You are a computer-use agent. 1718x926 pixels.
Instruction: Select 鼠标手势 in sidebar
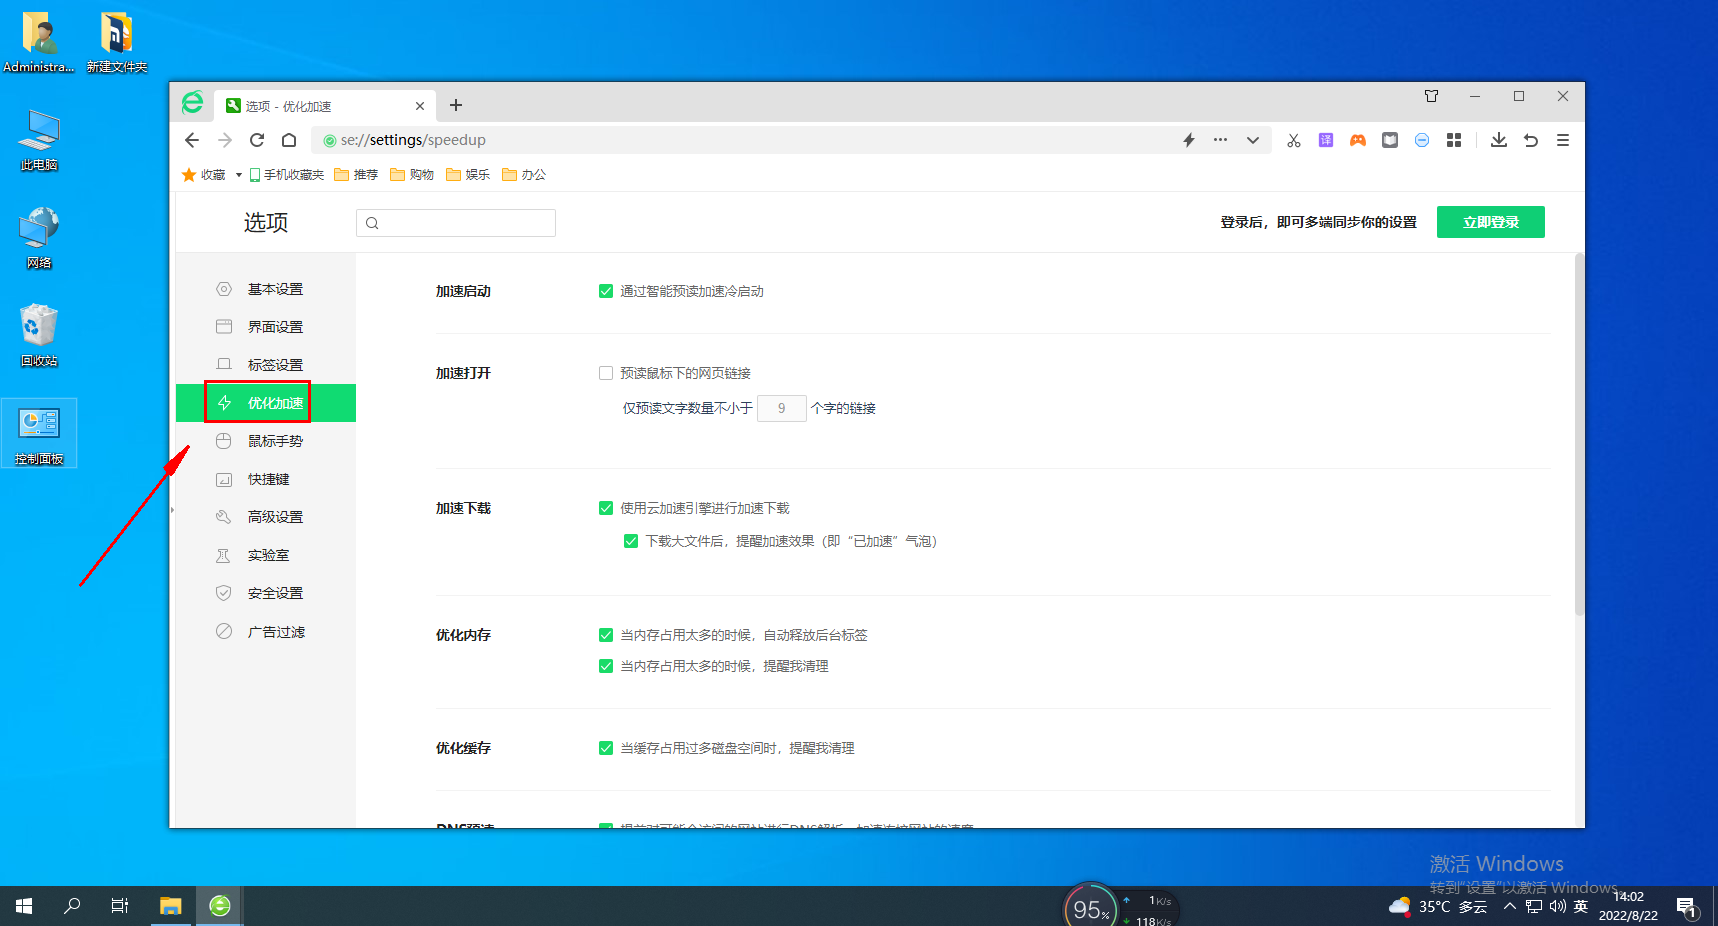pyautogui.click(x=266, y=441)
